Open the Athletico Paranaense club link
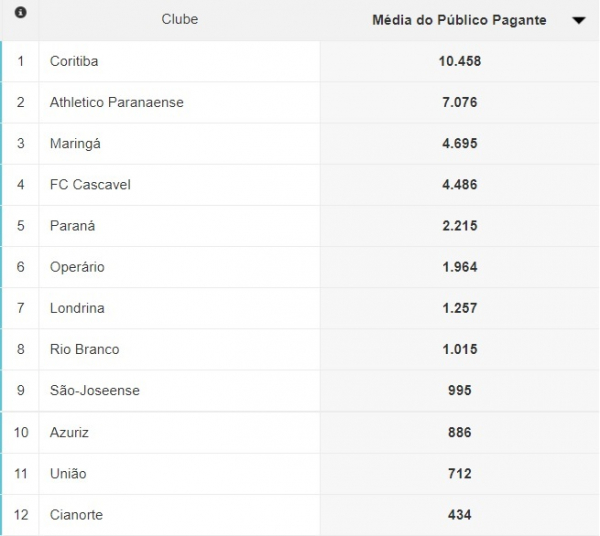This screenshot has width=600, height=536. [x=117, y=102]
